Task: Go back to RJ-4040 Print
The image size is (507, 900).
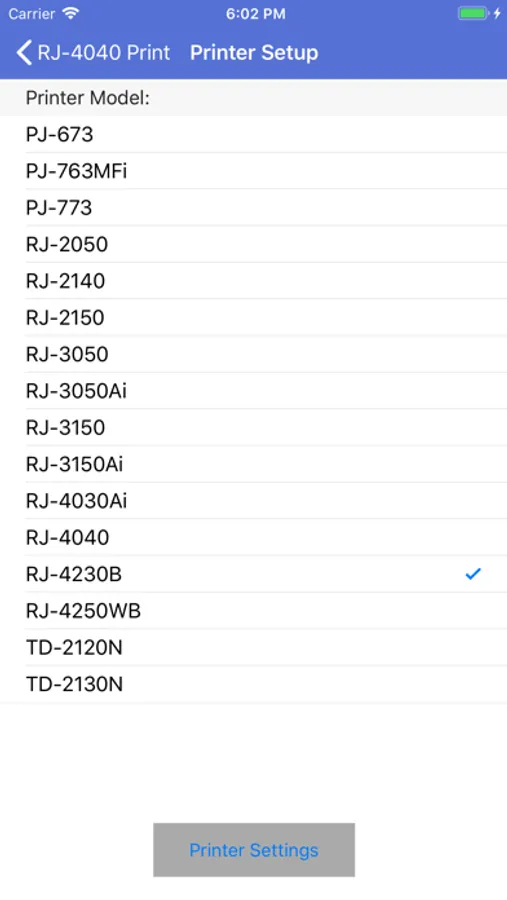Action: tap(94, 53)
